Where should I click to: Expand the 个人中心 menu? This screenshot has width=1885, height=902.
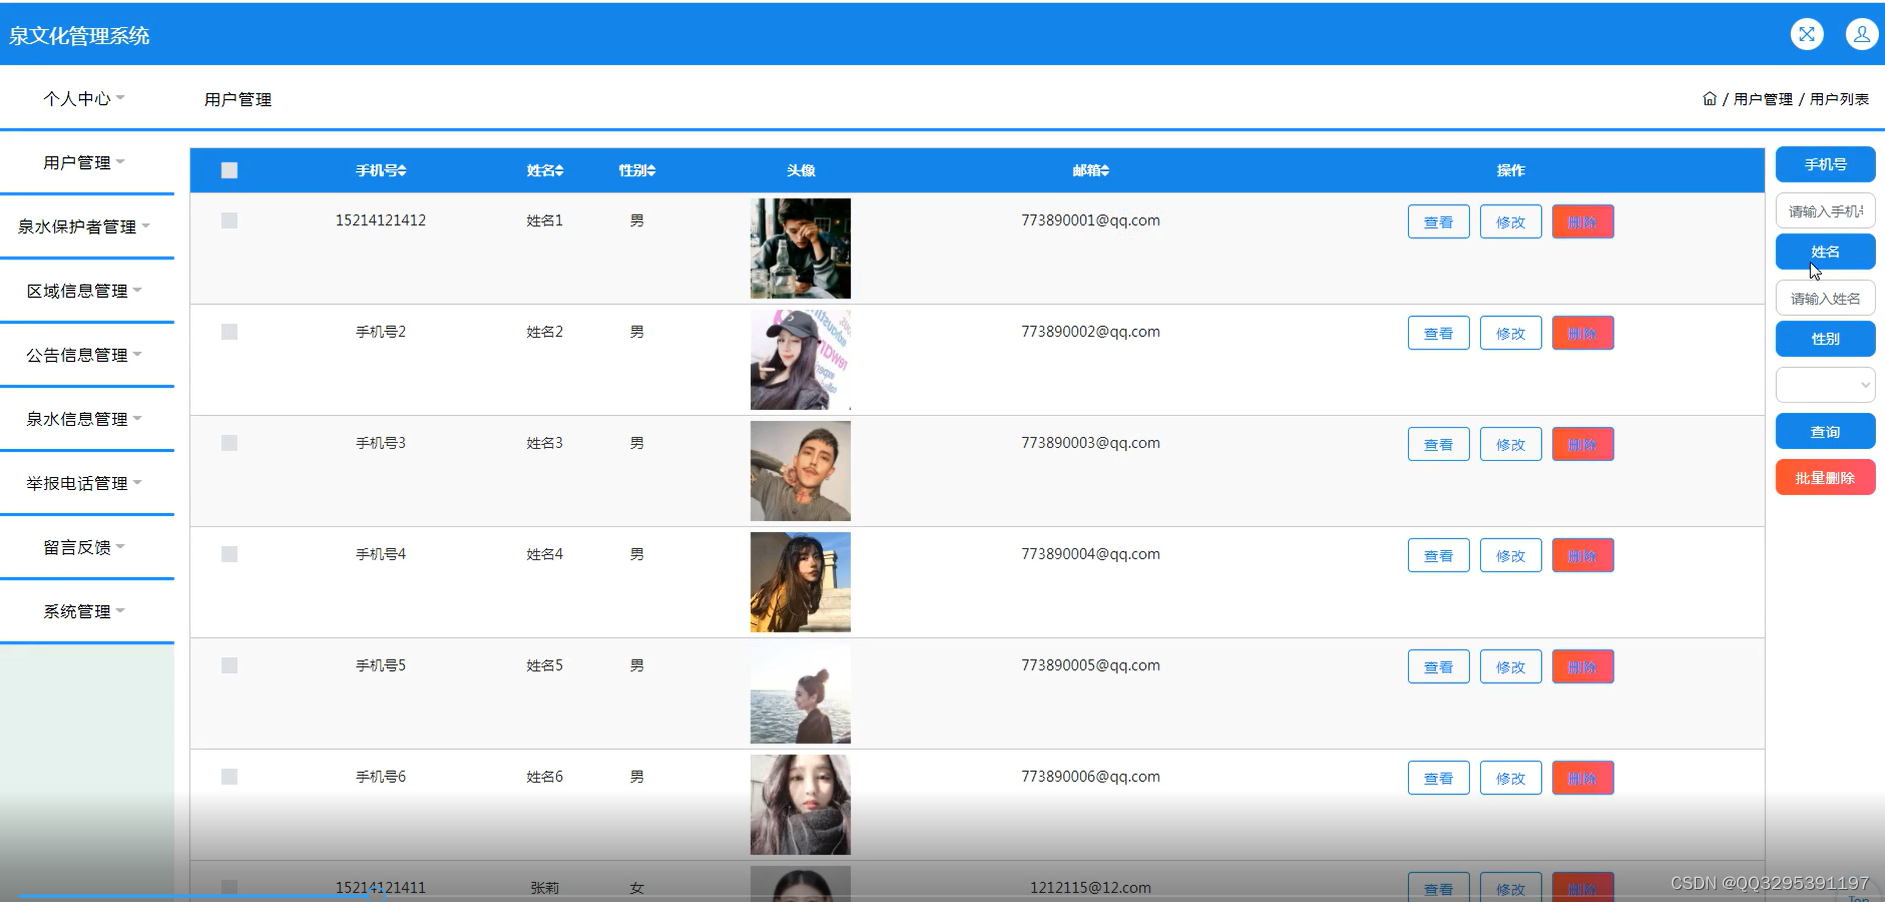(x=84, y=99)
